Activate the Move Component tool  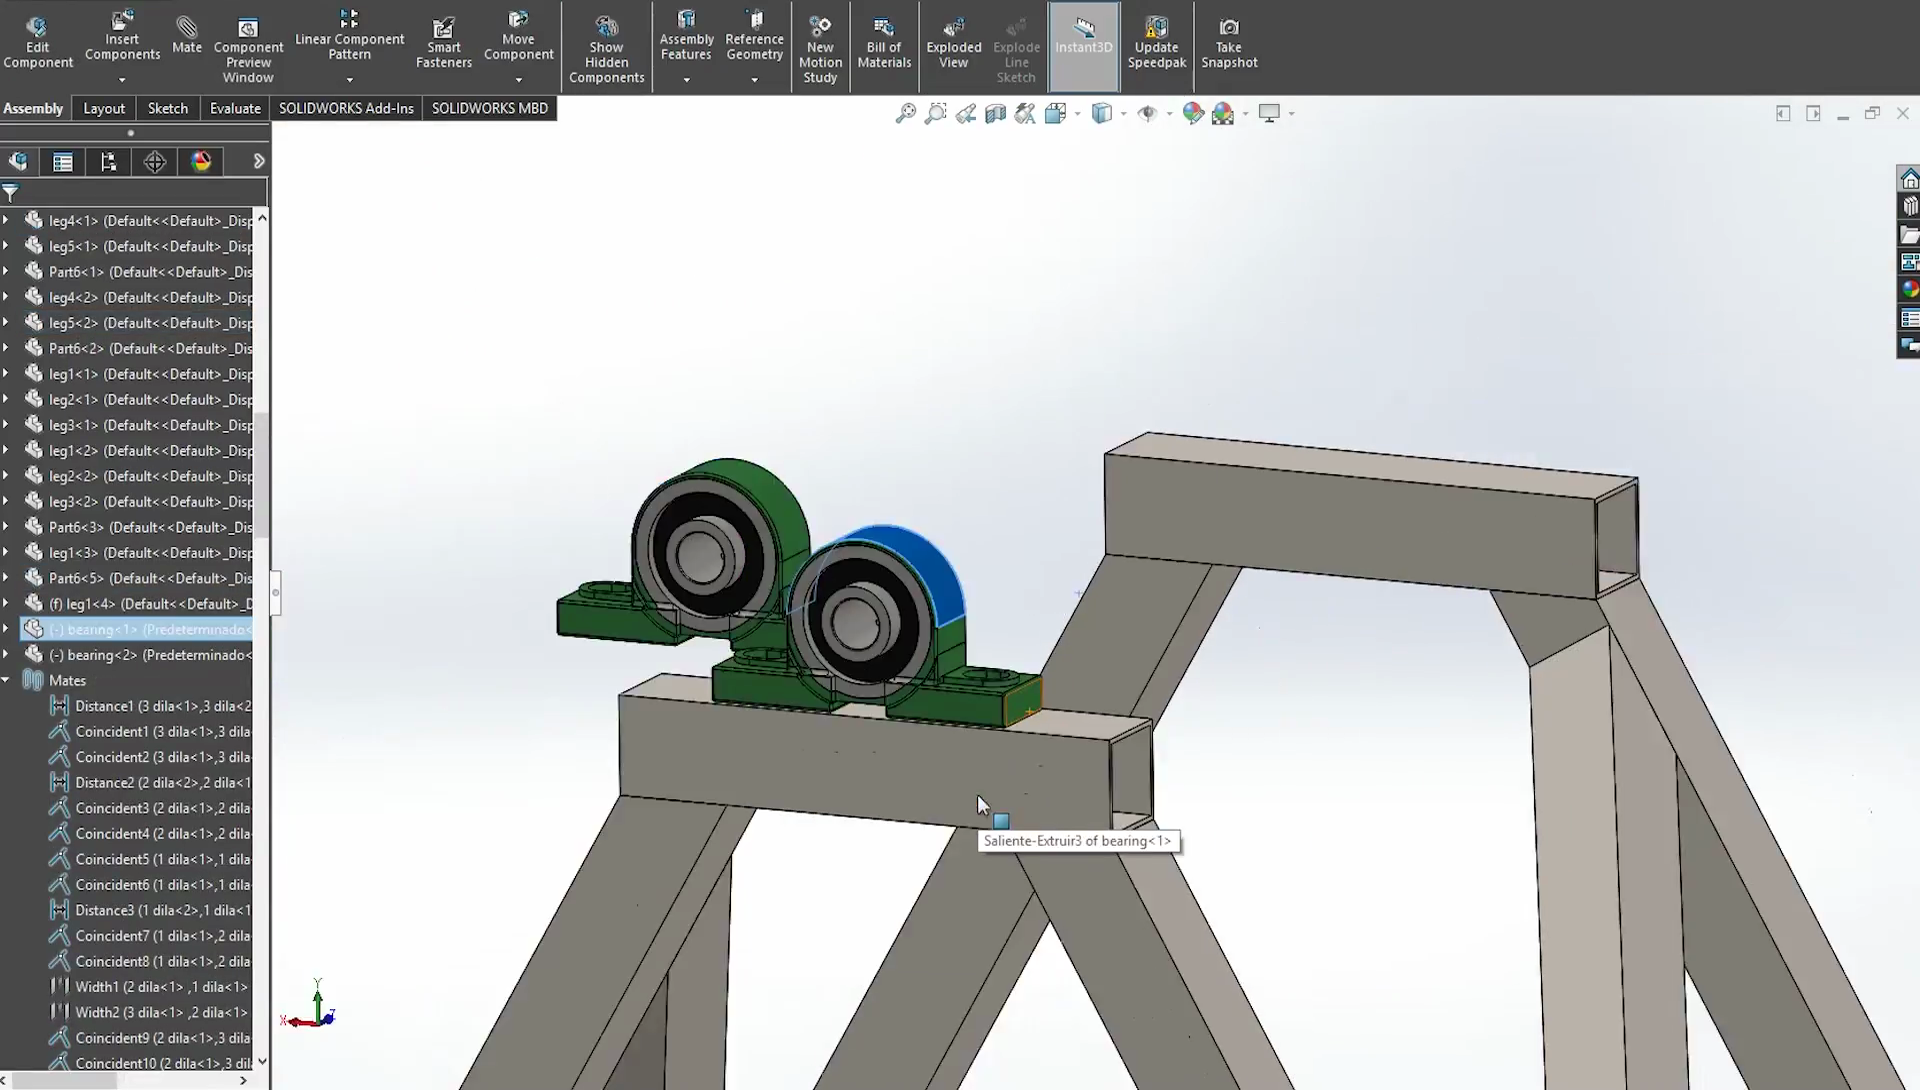(518, 40)
